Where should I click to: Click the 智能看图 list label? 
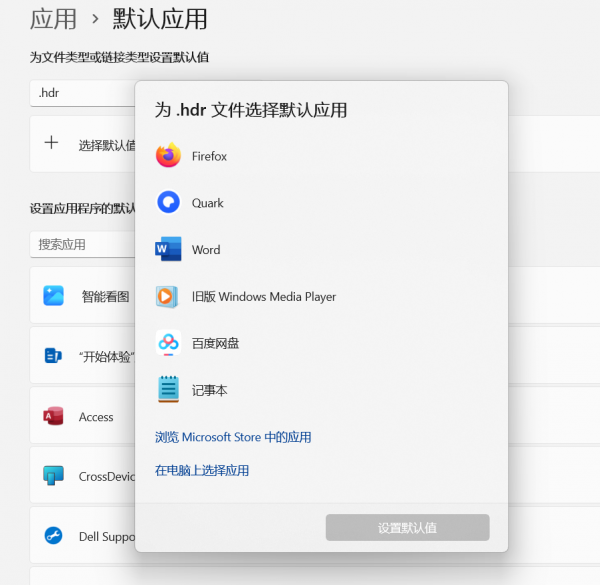(105, 297)
